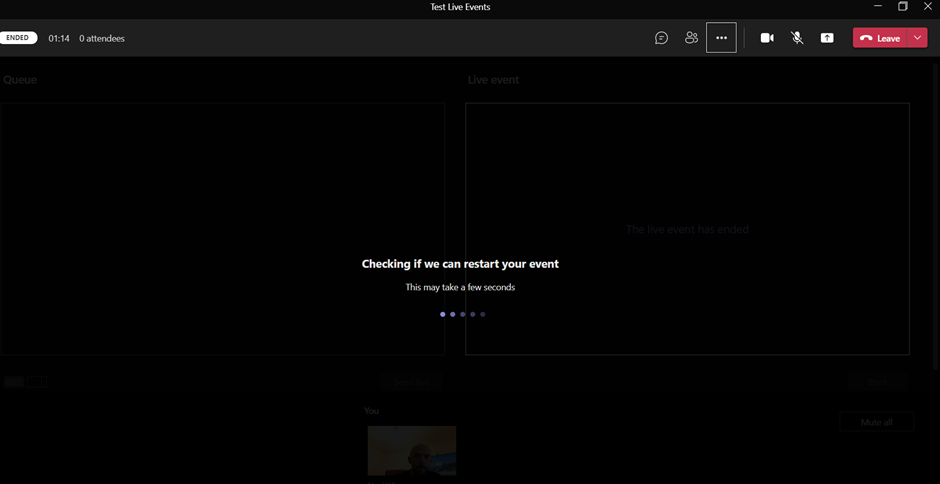Choose the second layout option under Queue

pyautogui.click(x=37, y=382)
